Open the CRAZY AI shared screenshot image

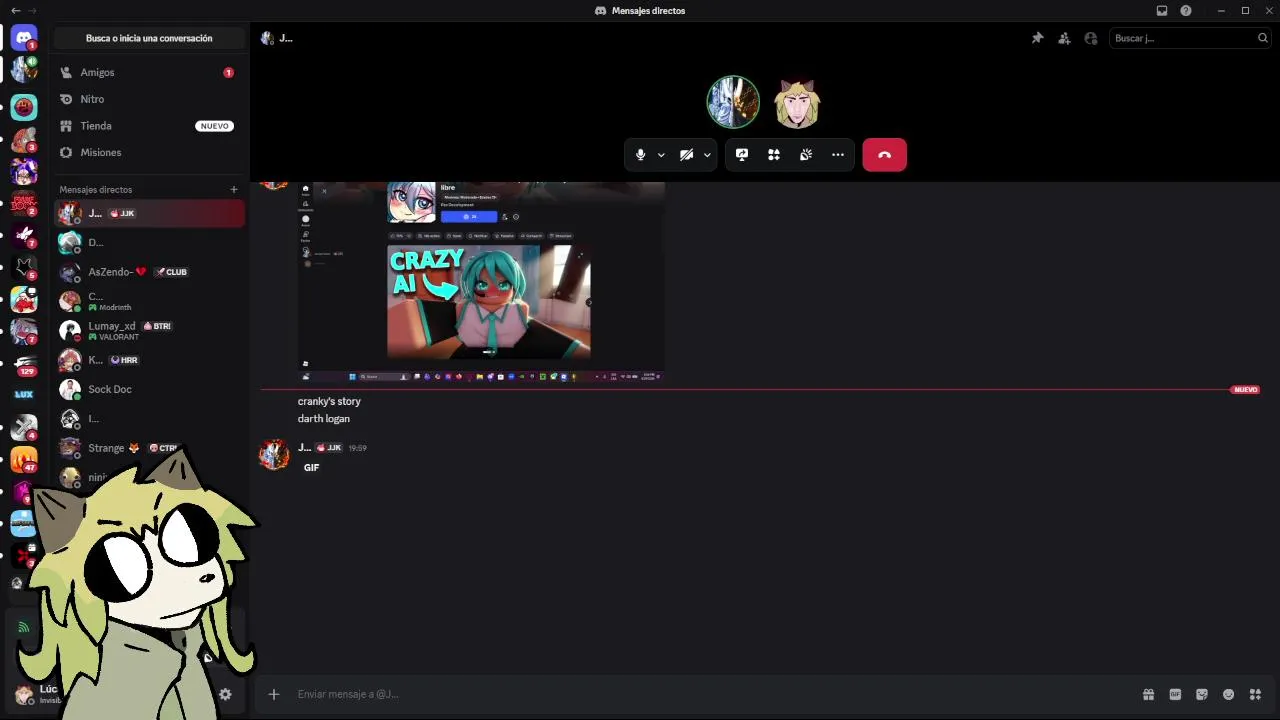tap(481, 282)
